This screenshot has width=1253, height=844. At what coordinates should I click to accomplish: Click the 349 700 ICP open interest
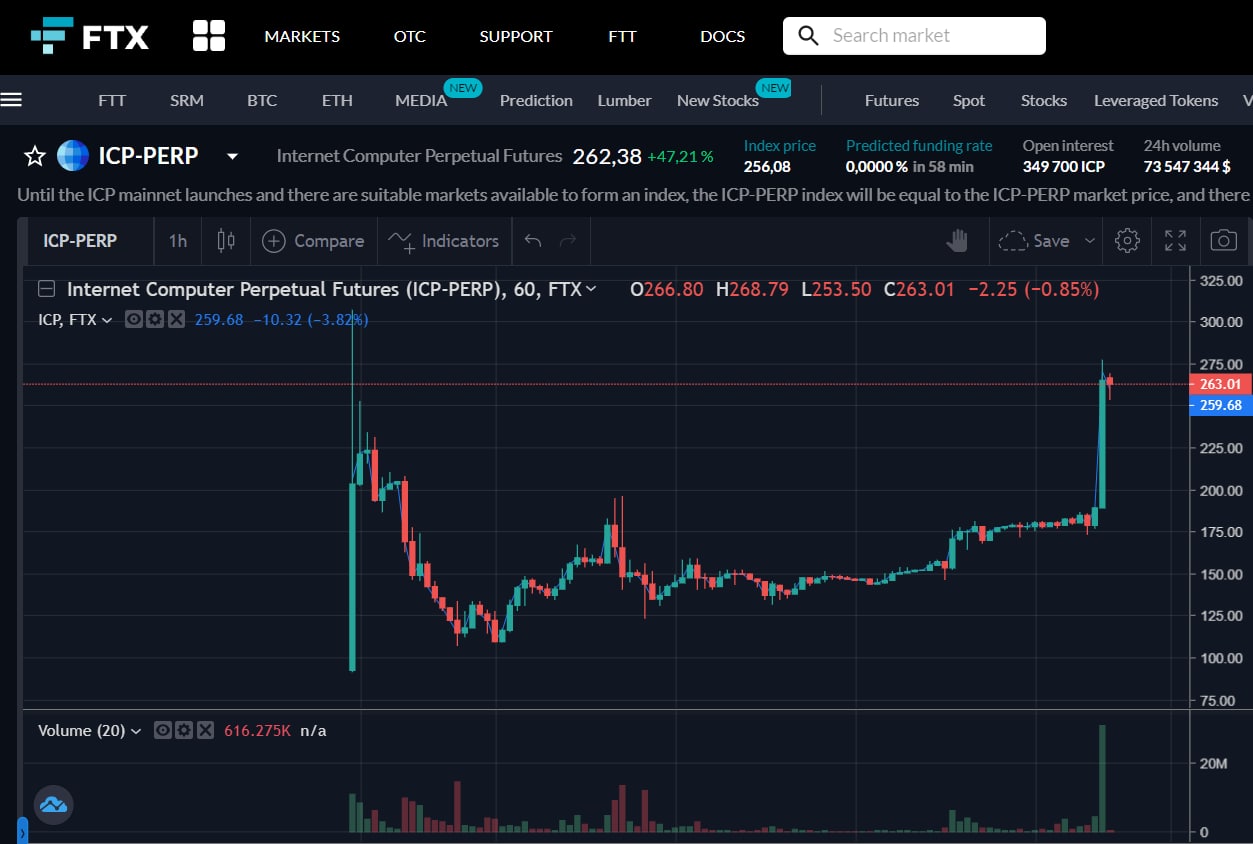click(x=1064, y=167)
